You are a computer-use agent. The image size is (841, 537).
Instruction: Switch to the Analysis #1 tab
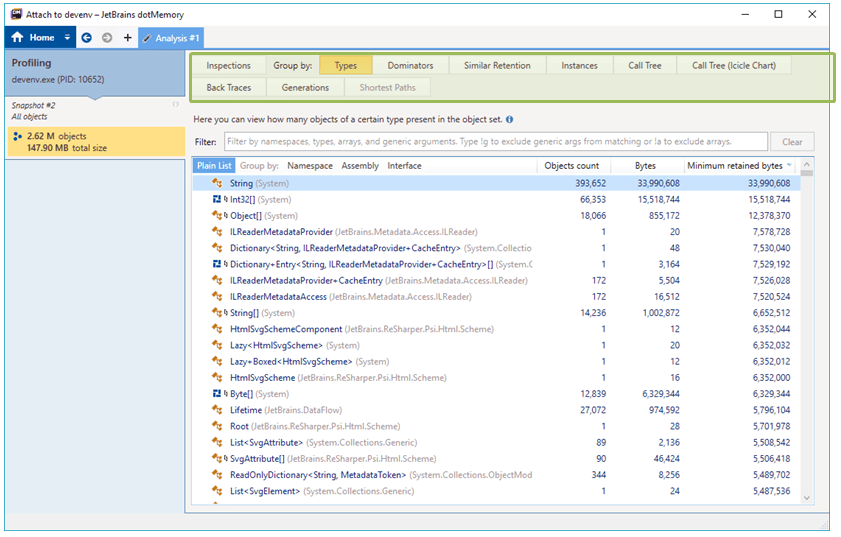[x=171, y=38]
